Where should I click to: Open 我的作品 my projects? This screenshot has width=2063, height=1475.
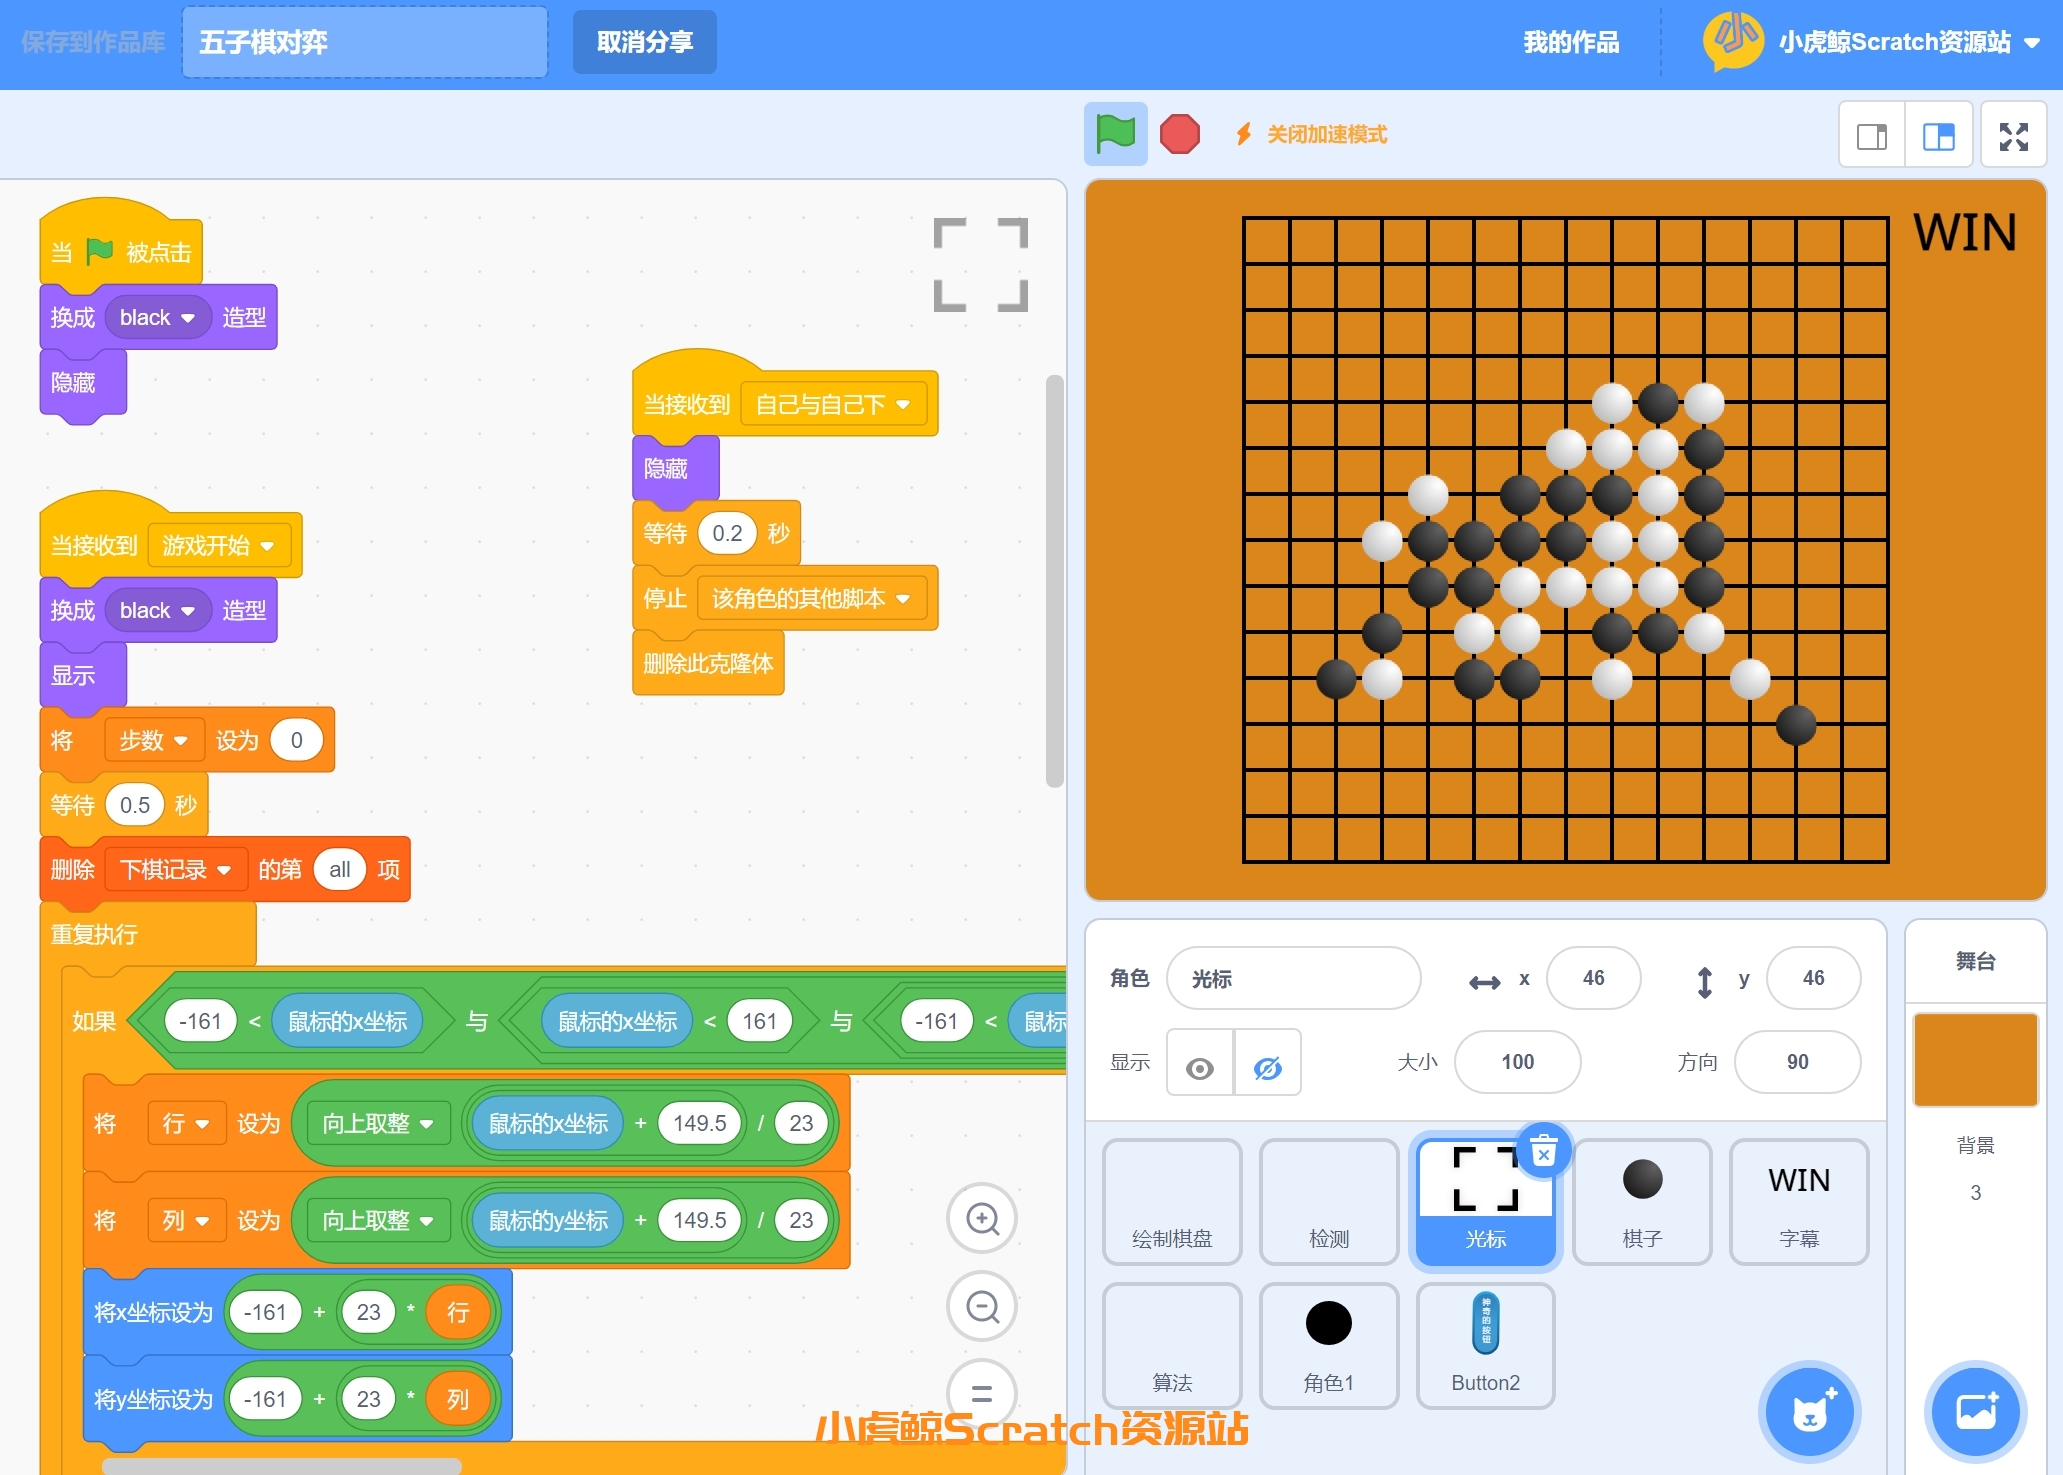tap(1571, 42)
